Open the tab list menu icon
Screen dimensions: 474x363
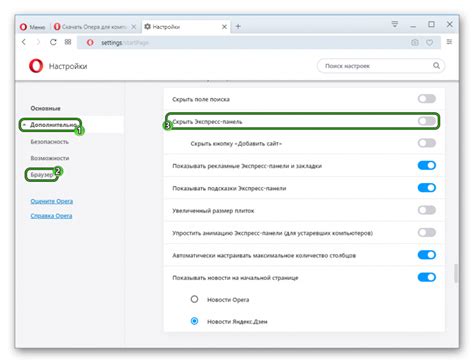395,24
